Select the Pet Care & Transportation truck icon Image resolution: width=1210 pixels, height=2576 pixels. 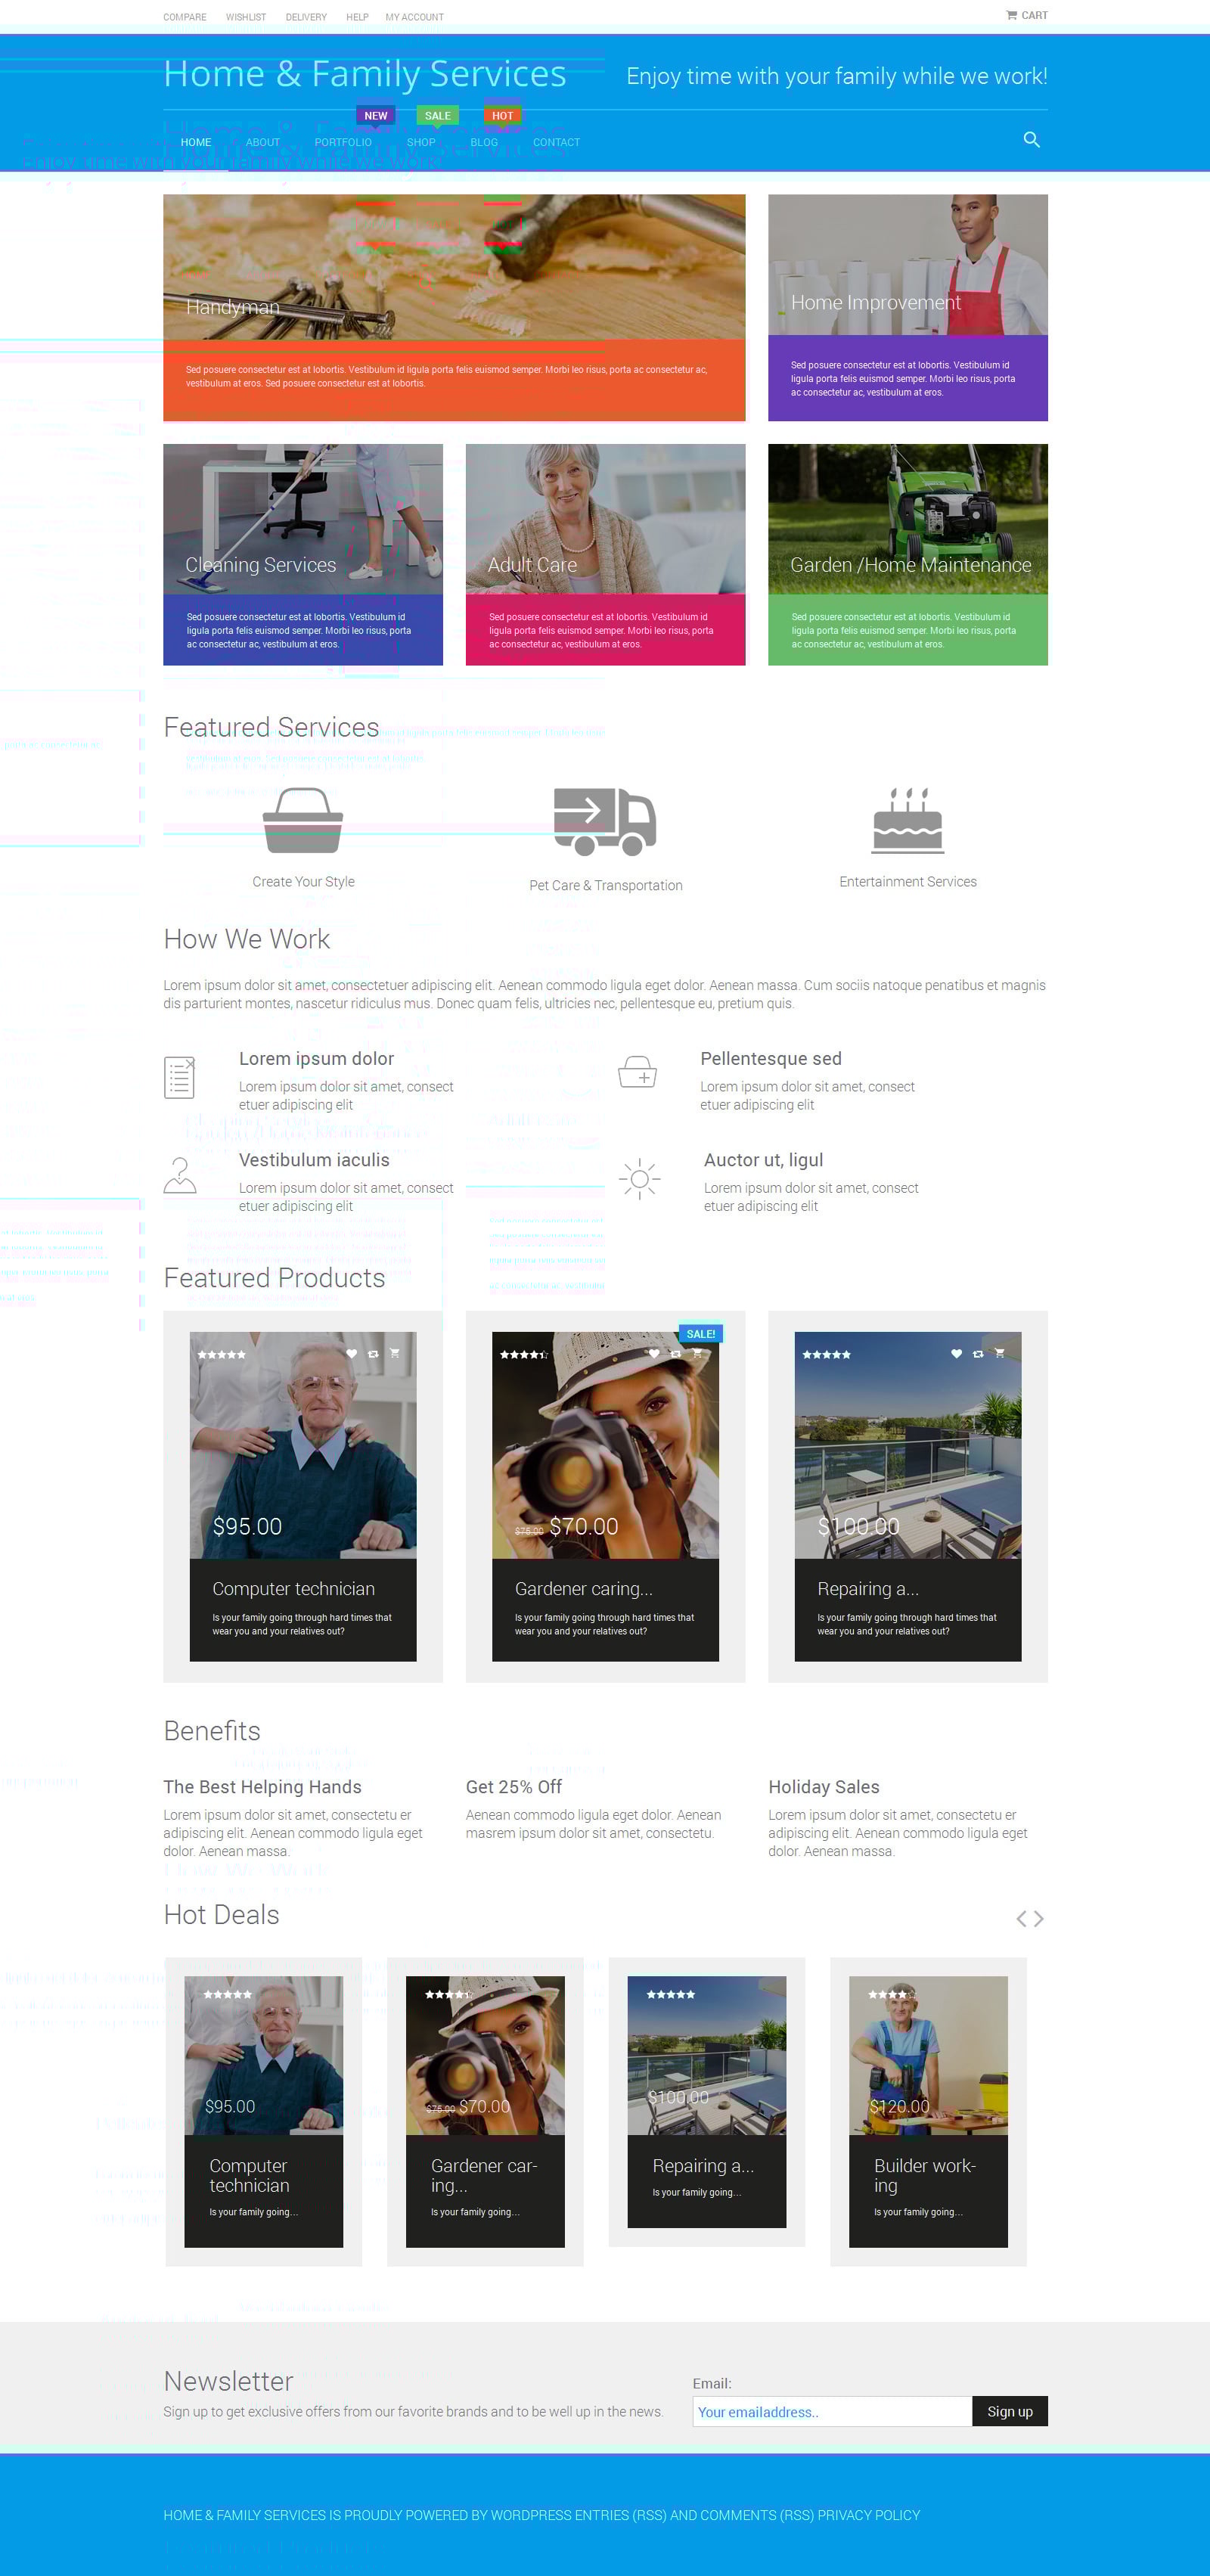(x=605, y=821)
